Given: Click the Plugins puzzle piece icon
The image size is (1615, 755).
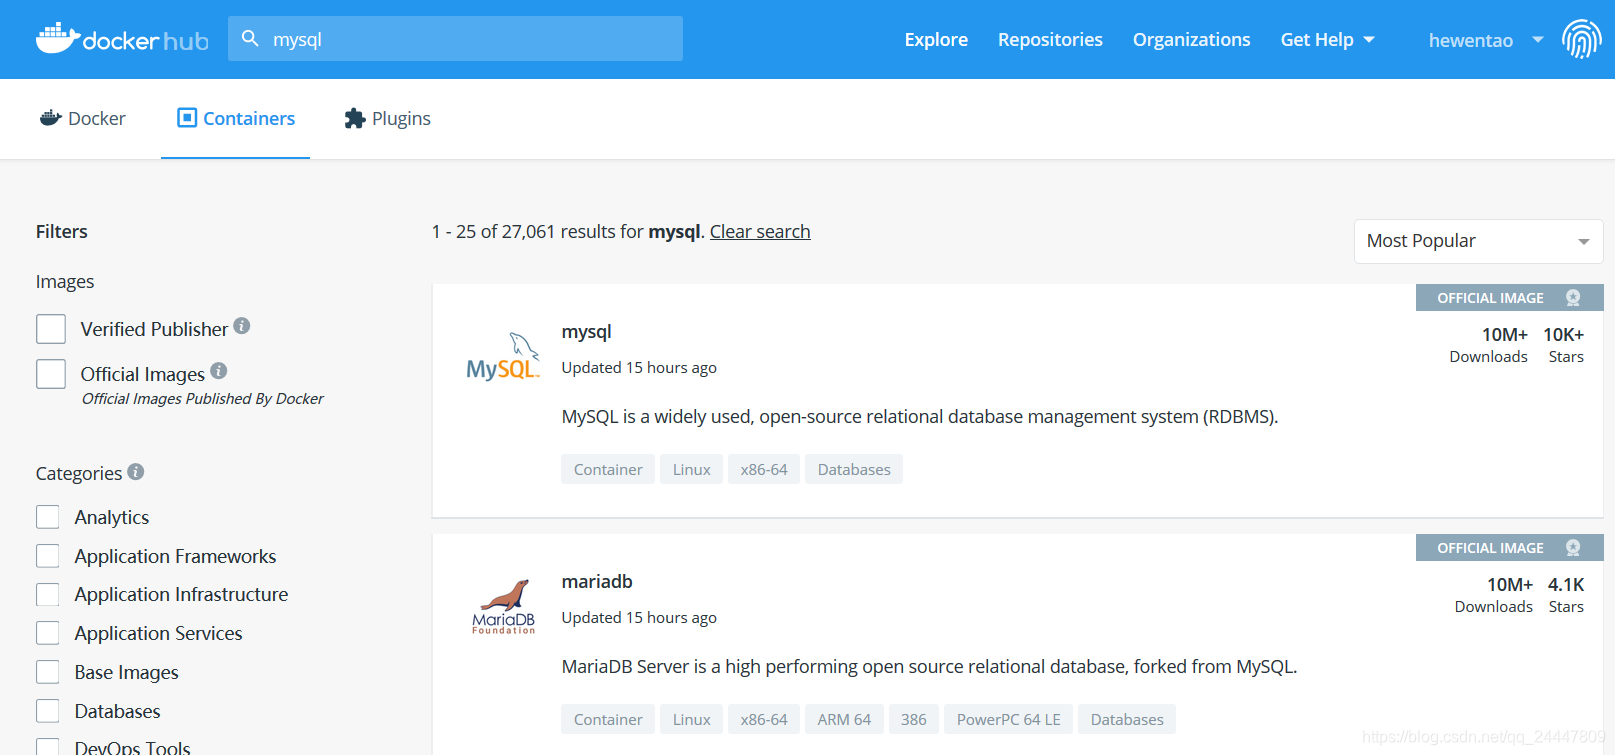Looking at the screenshot, I should pos(355,118).
